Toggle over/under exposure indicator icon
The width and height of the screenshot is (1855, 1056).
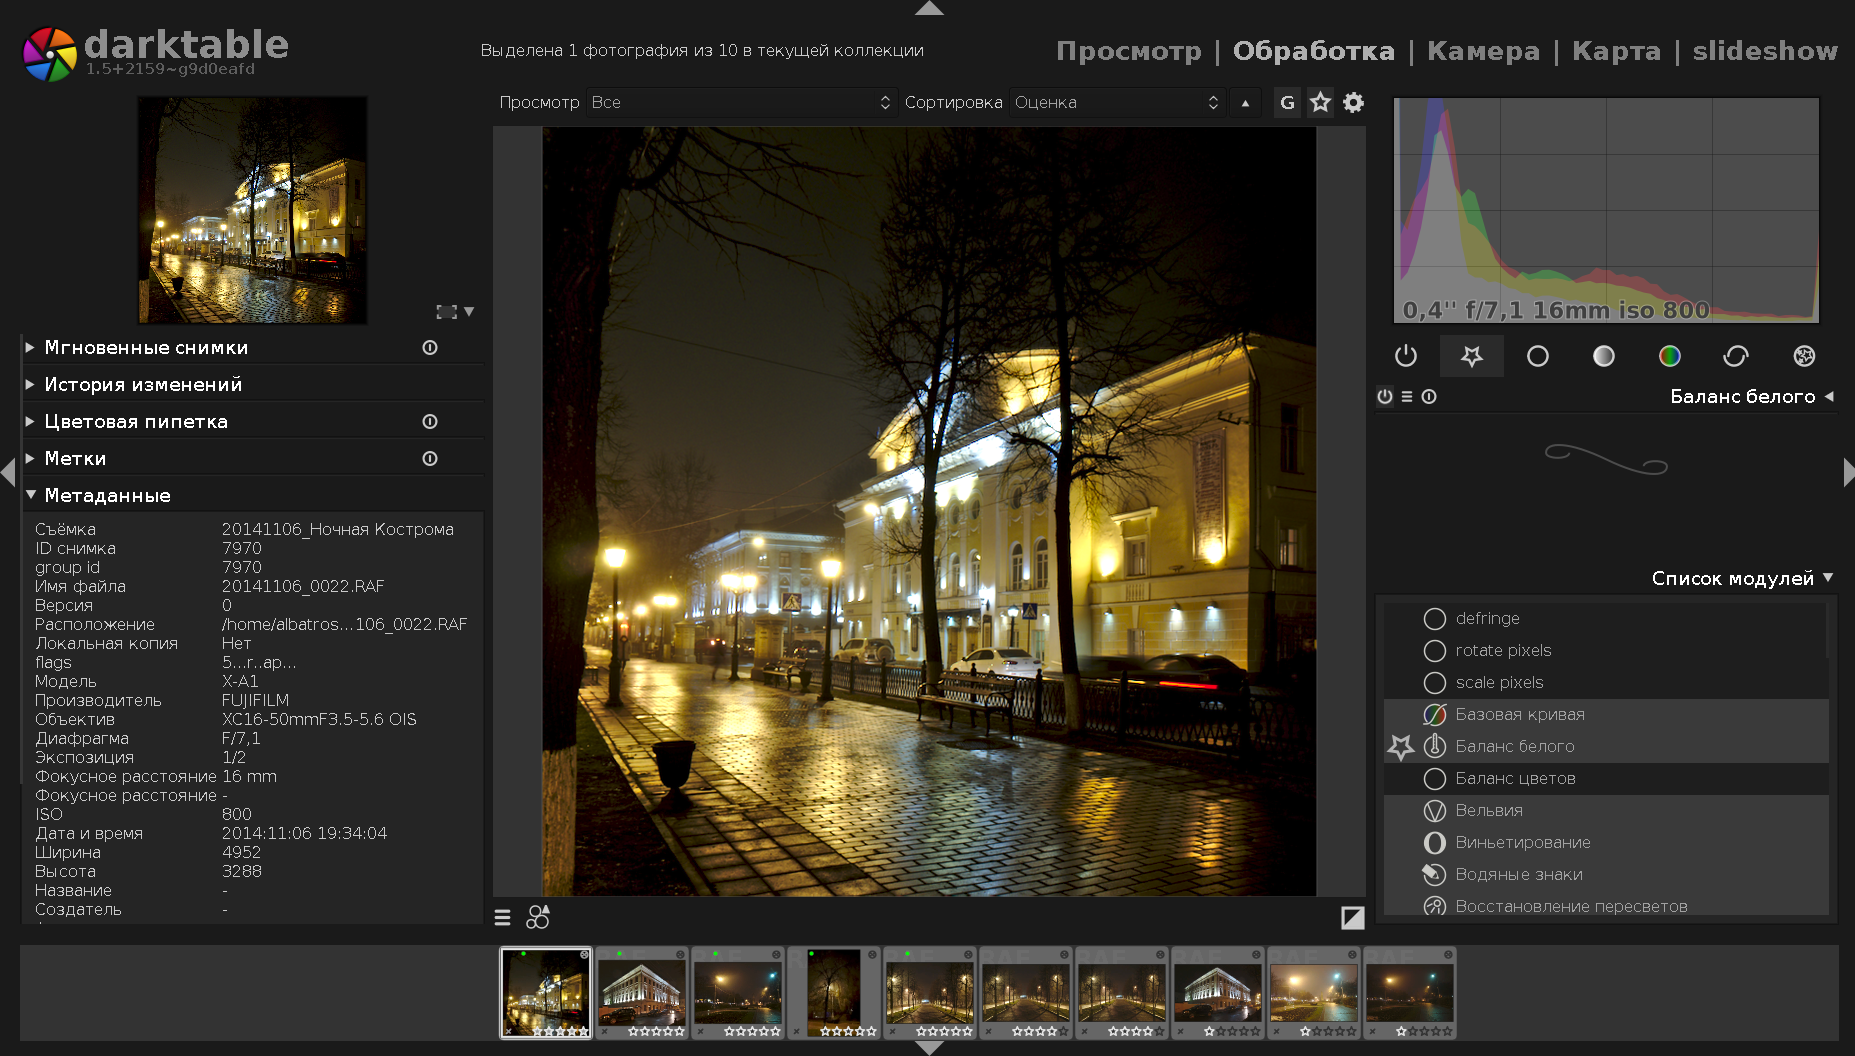coord(1352,917)
